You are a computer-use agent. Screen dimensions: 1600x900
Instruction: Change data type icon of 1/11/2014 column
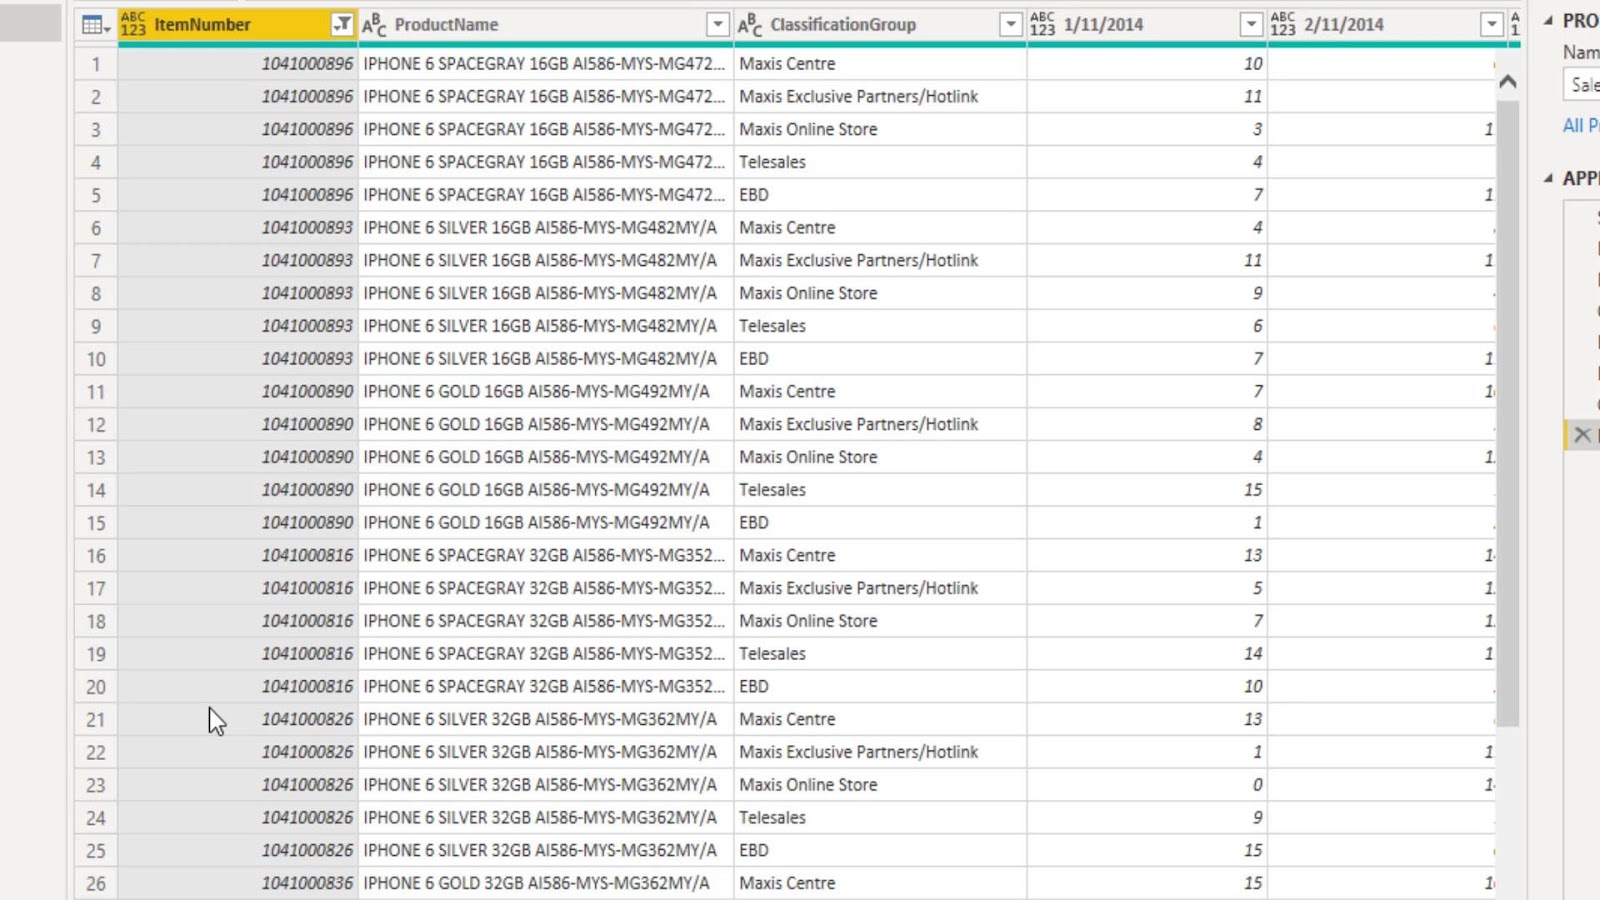(1042, 25)
